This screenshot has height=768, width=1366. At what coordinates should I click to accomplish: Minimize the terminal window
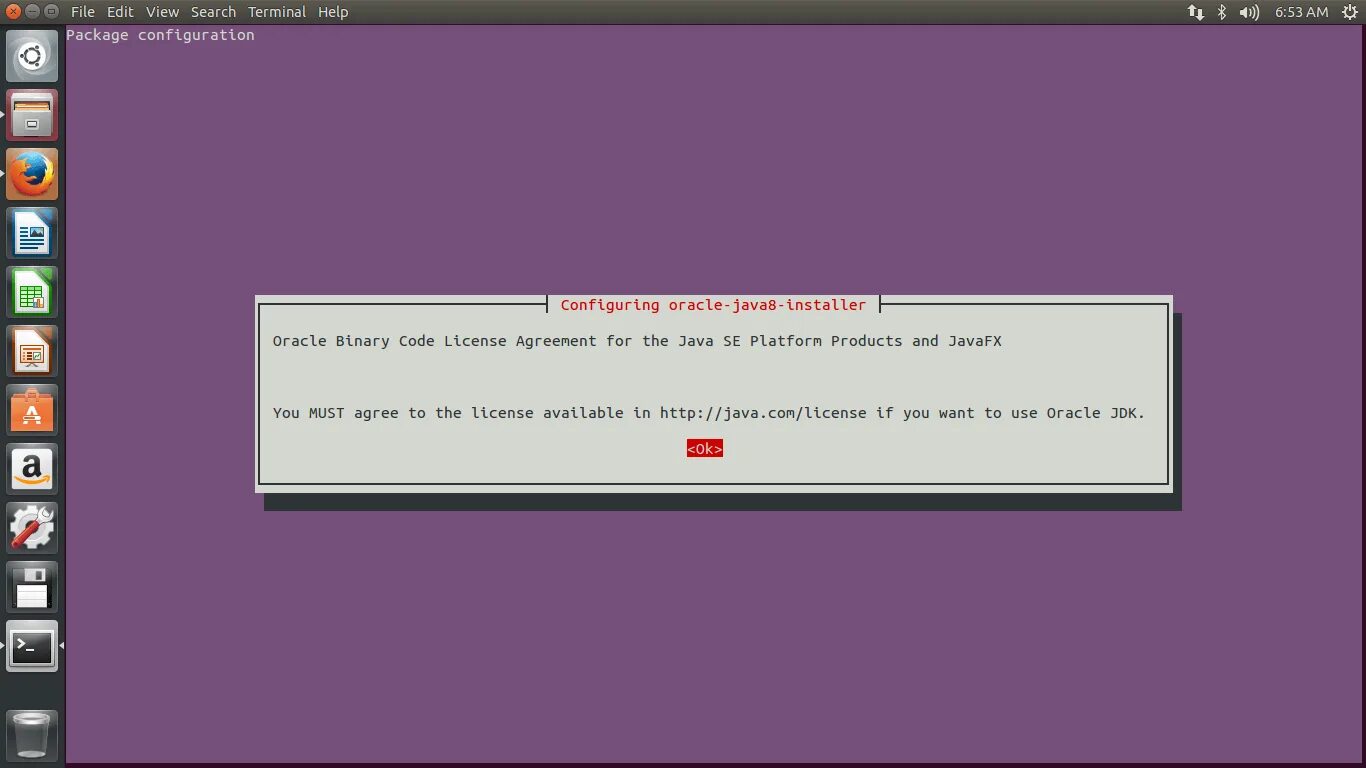point(32,11)
